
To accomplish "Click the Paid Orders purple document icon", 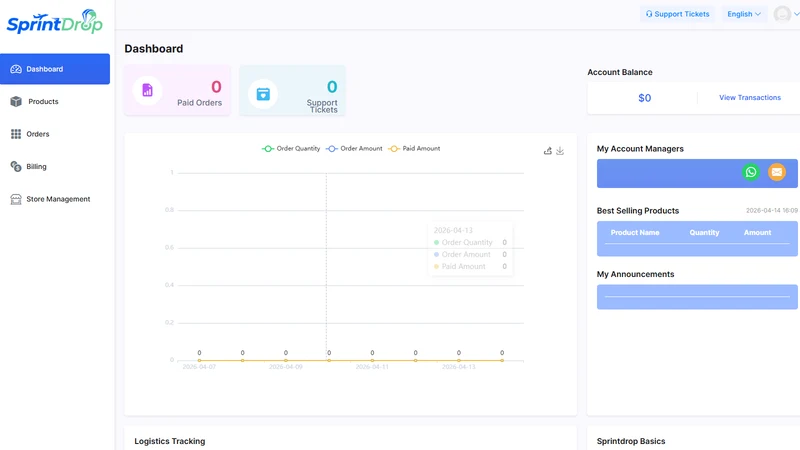I will (x=147, y=90).
